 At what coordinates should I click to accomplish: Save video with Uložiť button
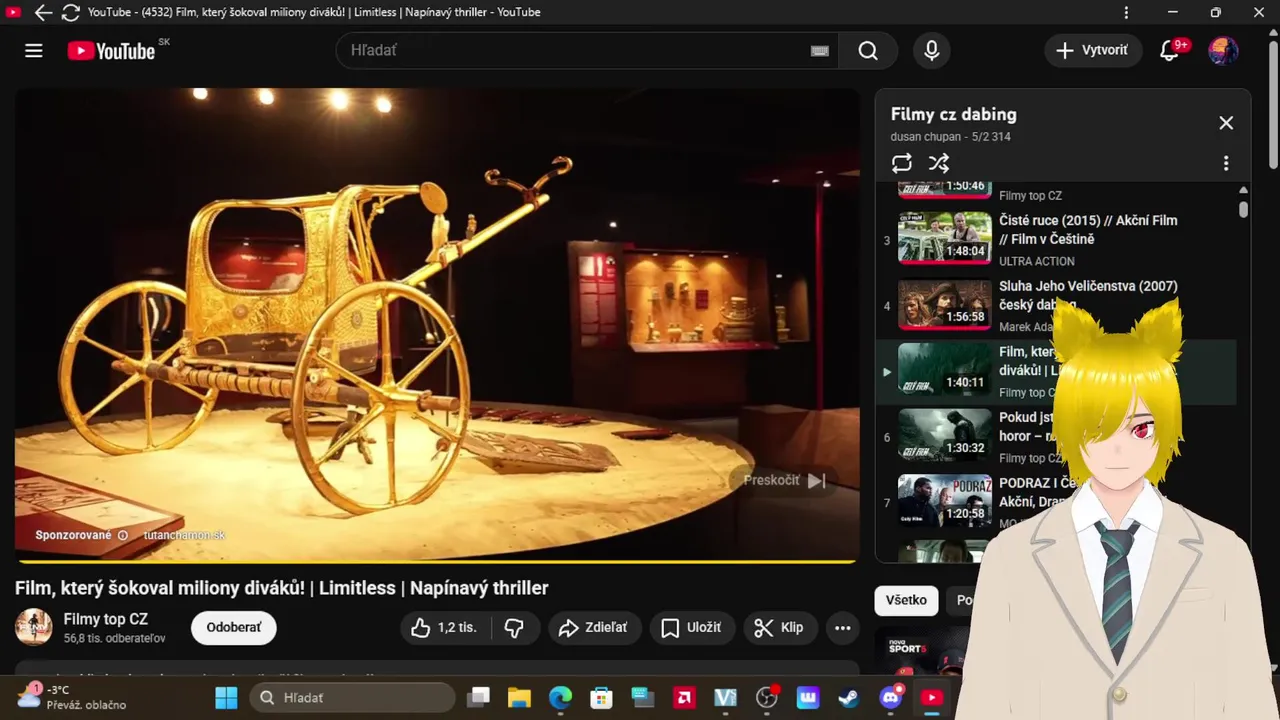[x=692, y=627]
